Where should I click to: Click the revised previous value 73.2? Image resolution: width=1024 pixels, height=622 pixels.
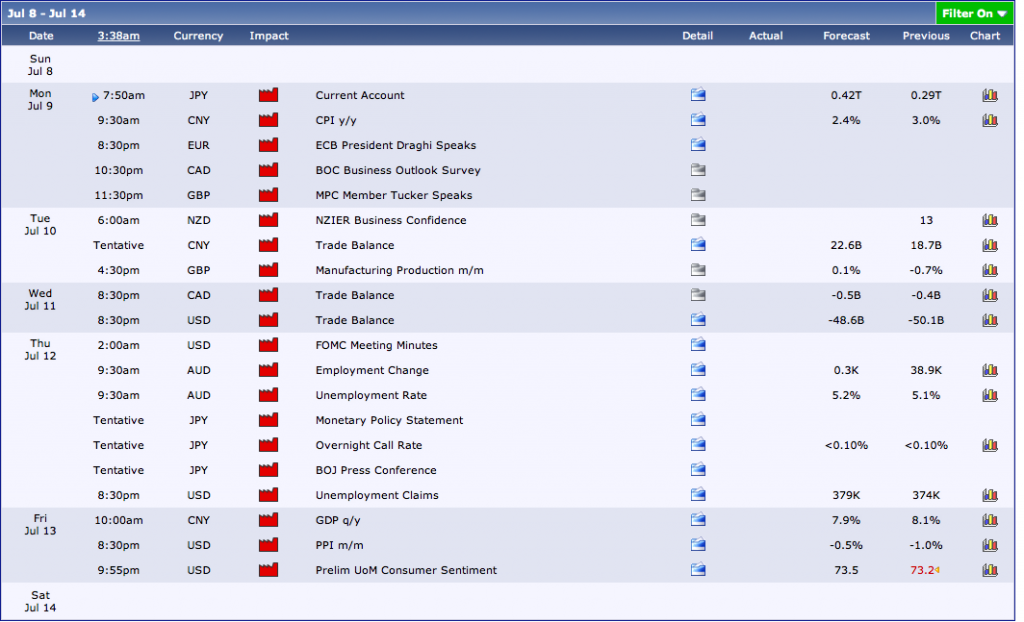924,570
